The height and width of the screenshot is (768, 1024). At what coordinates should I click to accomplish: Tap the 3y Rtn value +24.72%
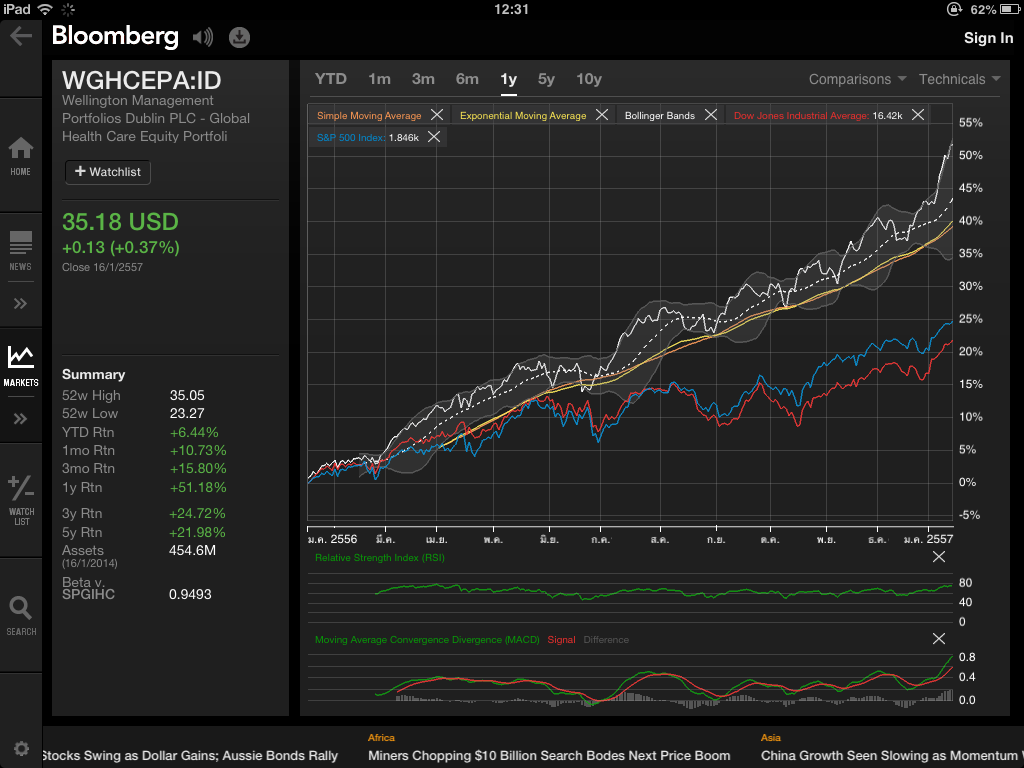click(x=197, y=513)
